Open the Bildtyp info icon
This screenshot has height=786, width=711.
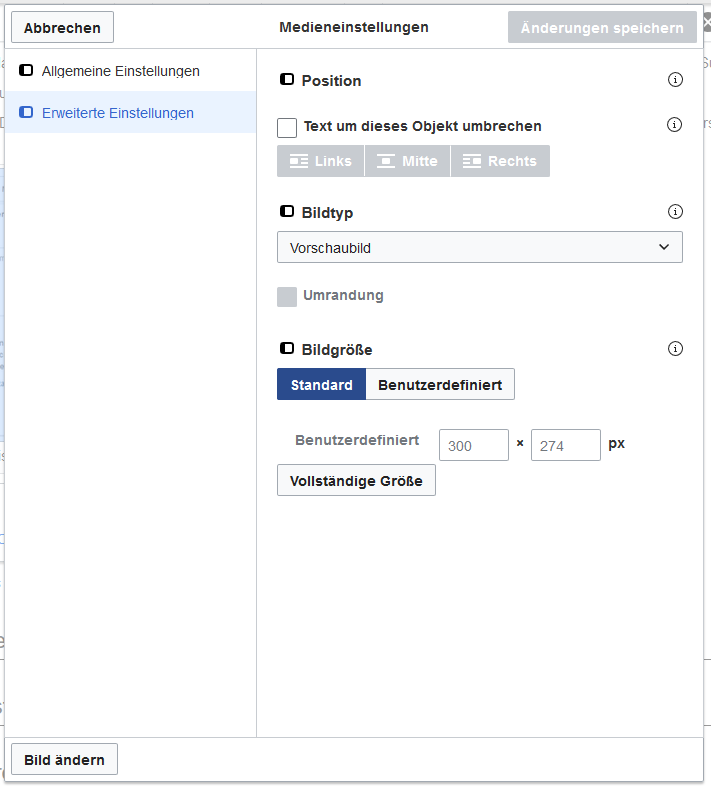coord(675,212)
